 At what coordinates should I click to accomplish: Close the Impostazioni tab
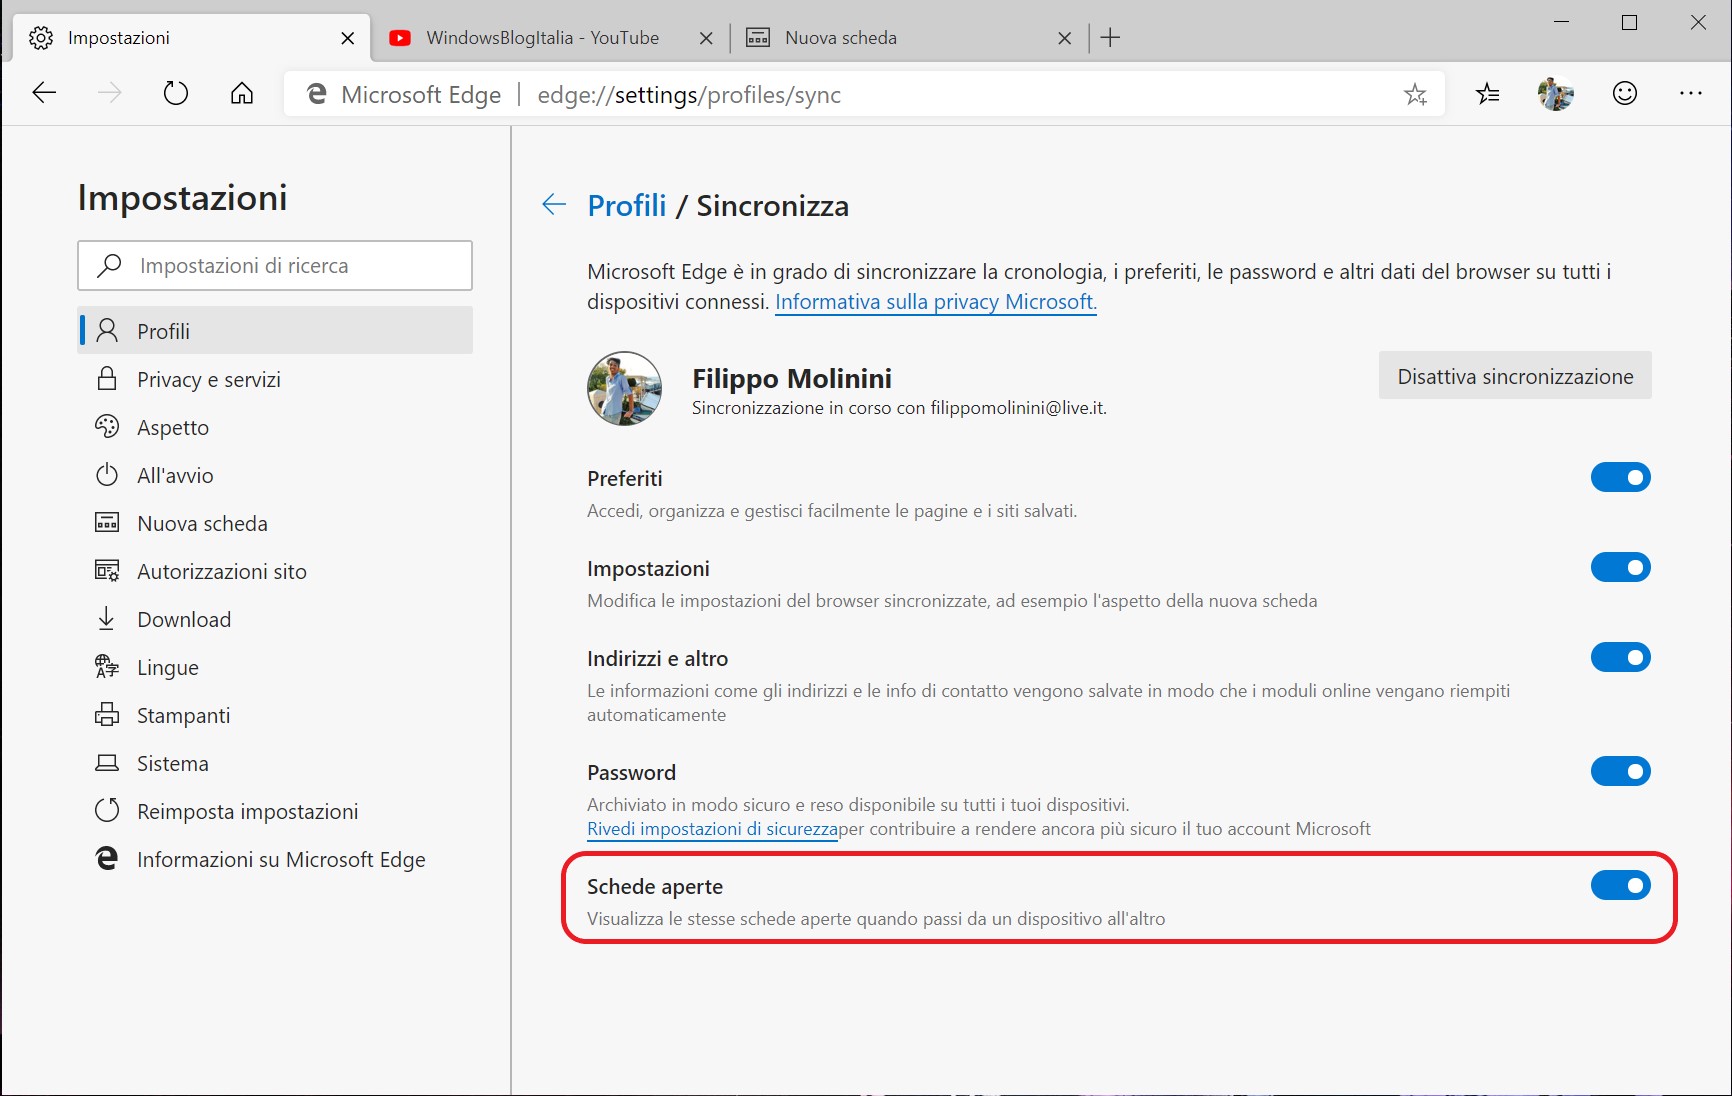tap(348, 38)
